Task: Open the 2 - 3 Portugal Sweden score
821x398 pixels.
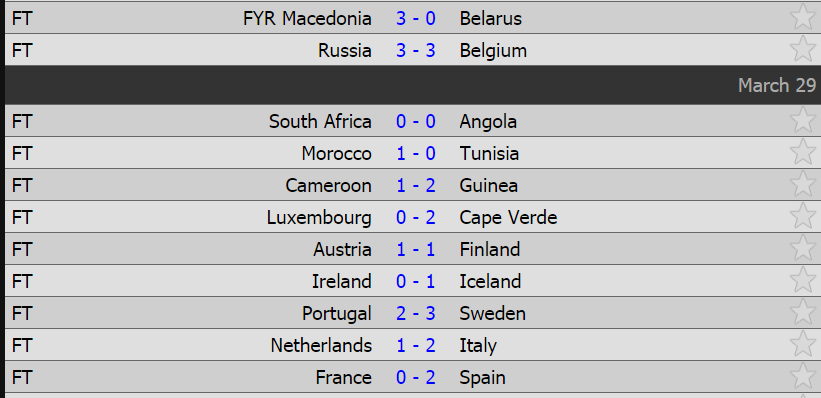Action: (416, 314)
